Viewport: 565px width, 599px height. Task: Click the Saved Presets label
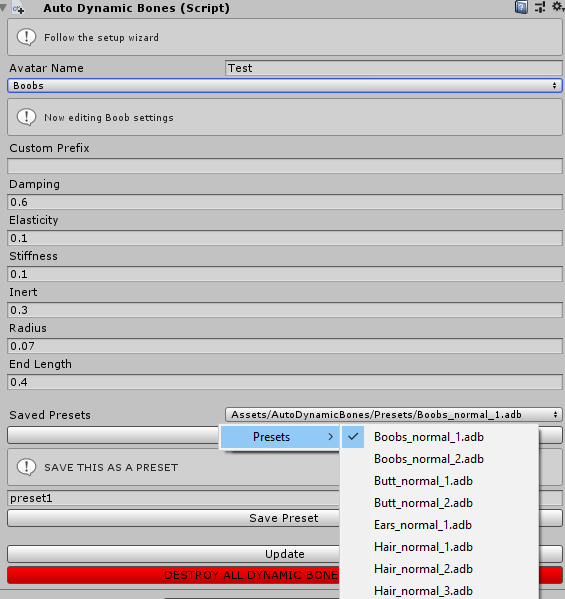[x=50, y=415]
